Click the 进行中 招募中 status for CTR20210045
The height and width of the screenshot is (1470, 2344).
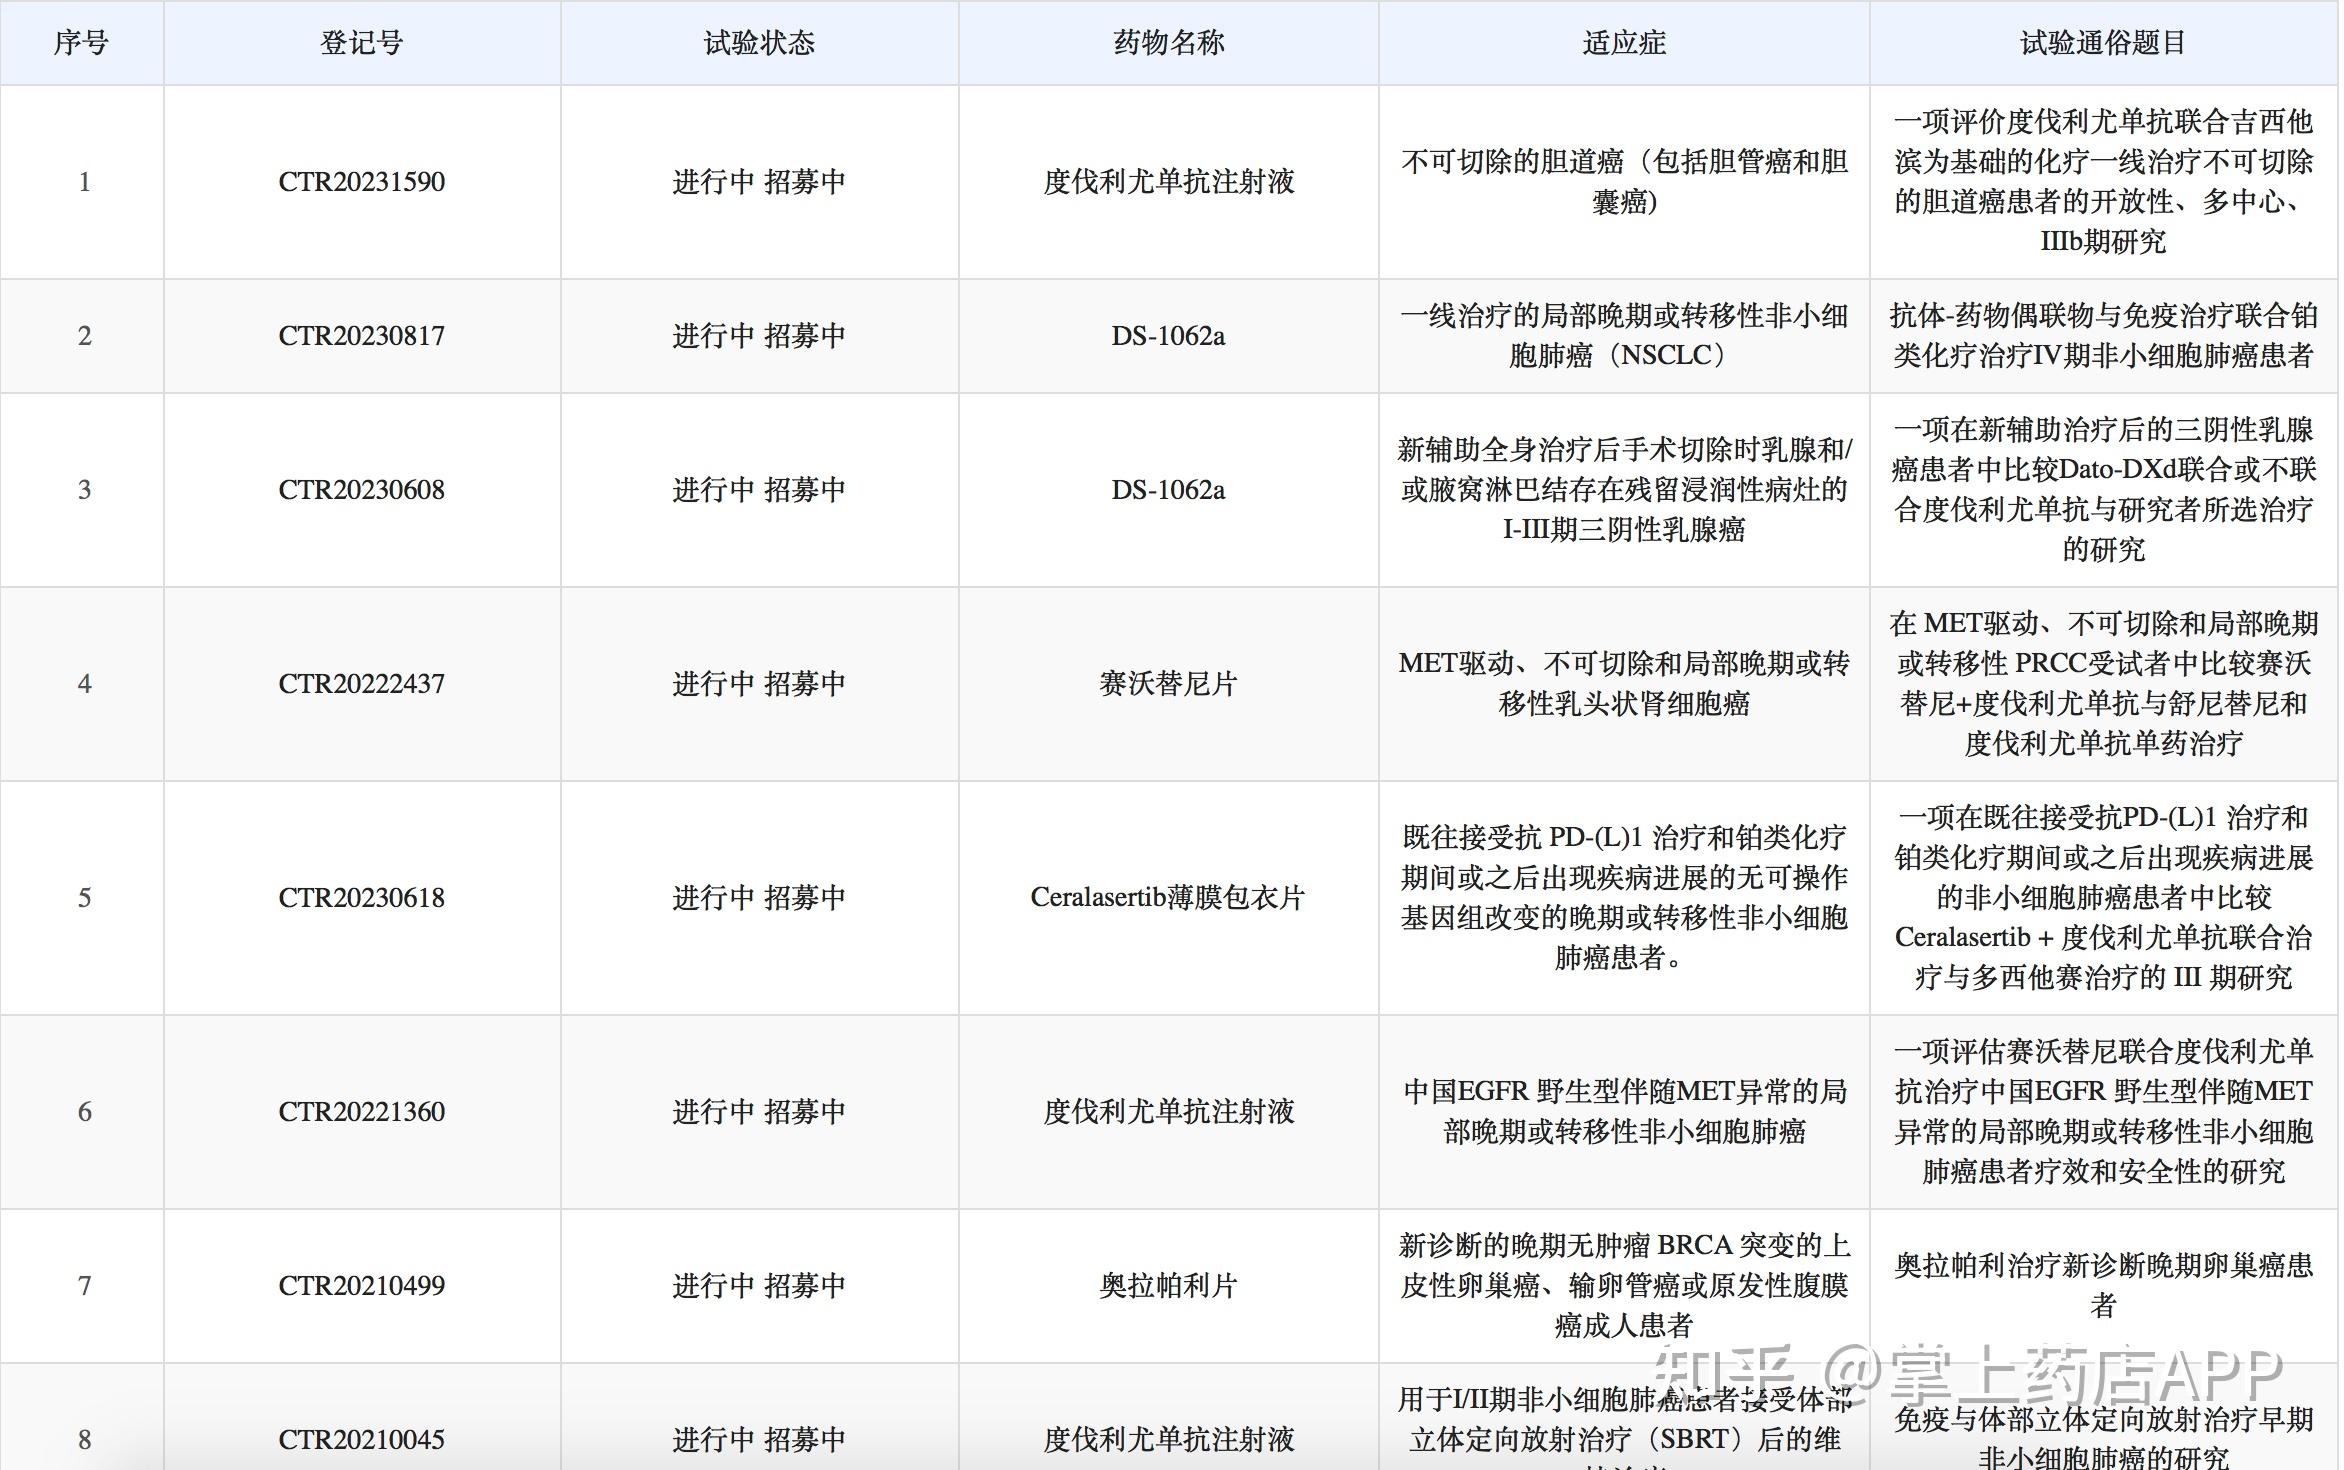(759, 1440)
